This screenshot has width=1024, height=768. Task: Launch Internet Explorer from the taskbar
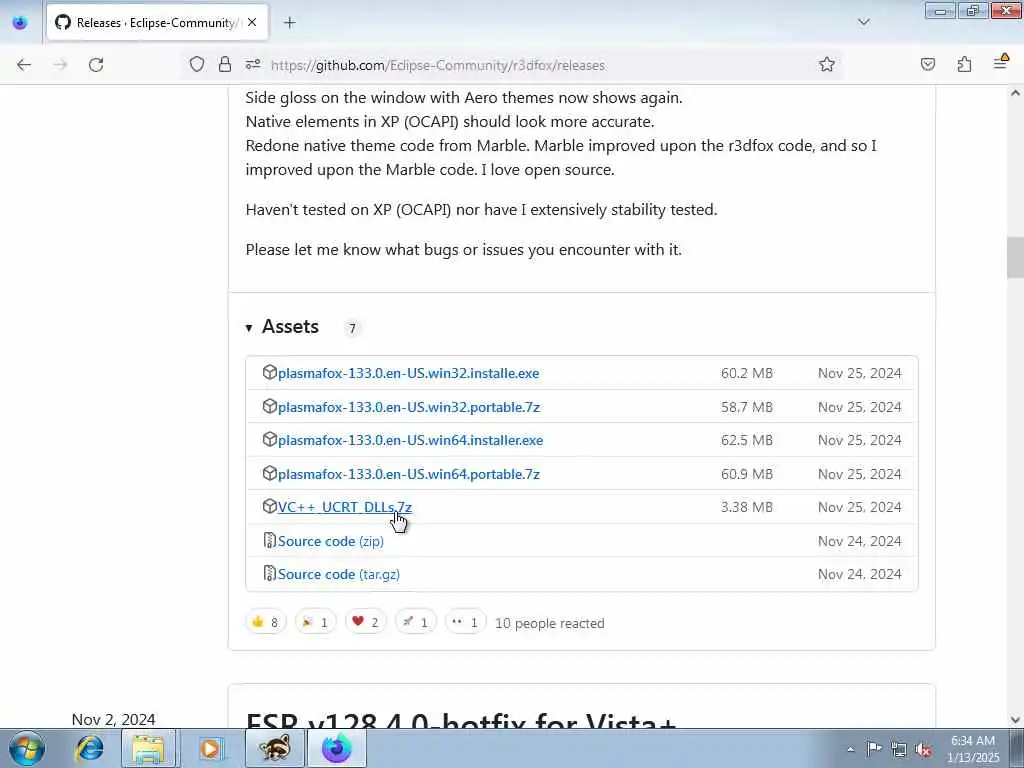coord(89,748)
